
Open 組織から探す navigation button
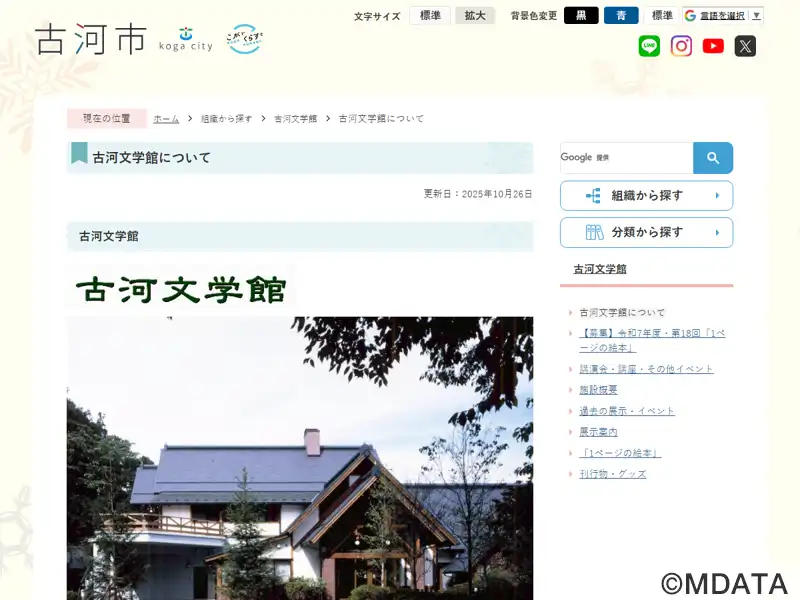[646, 195]
